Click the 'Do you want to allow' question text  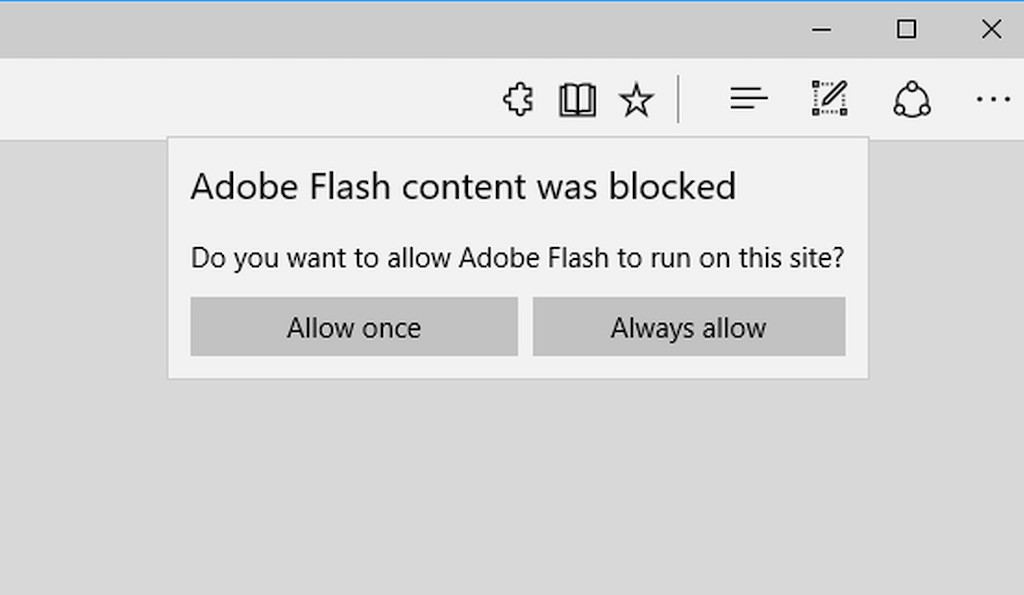(x=517, y=258)
